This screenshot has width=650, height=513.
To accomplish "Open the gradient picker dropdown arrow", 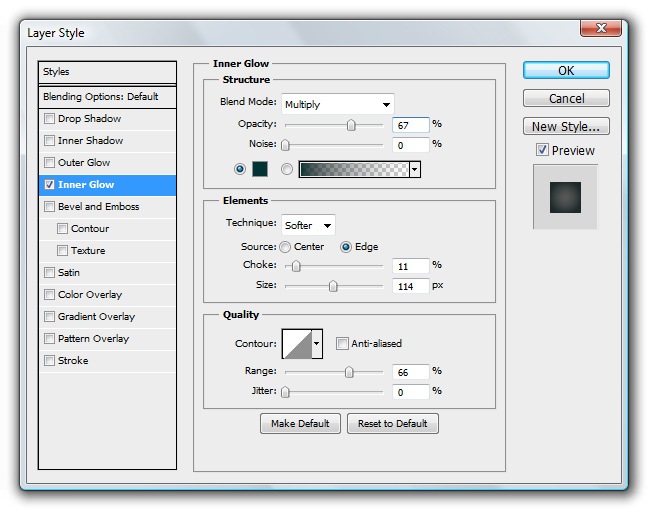I will 414,170.
